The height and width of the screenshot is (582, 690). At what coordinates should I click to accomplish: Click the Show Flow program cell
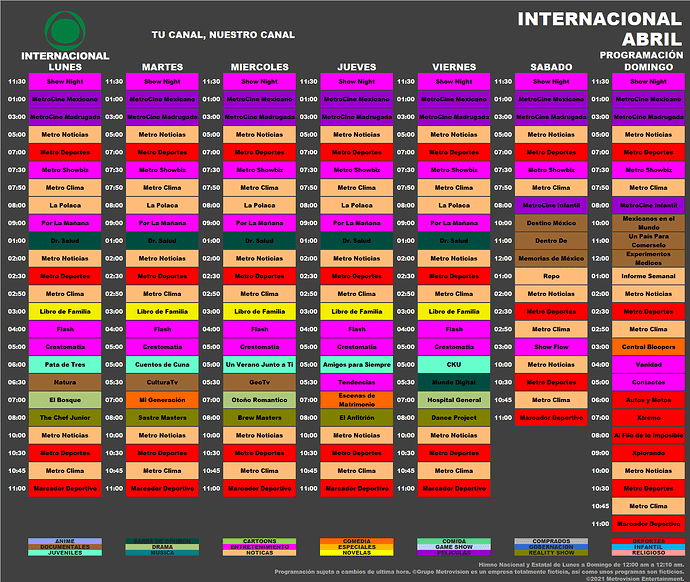tap(551, 347)
